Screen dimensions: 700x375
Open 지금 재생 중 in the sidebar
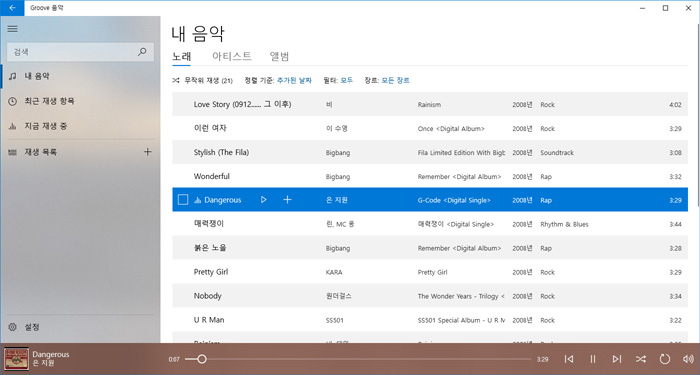(80, 126)
